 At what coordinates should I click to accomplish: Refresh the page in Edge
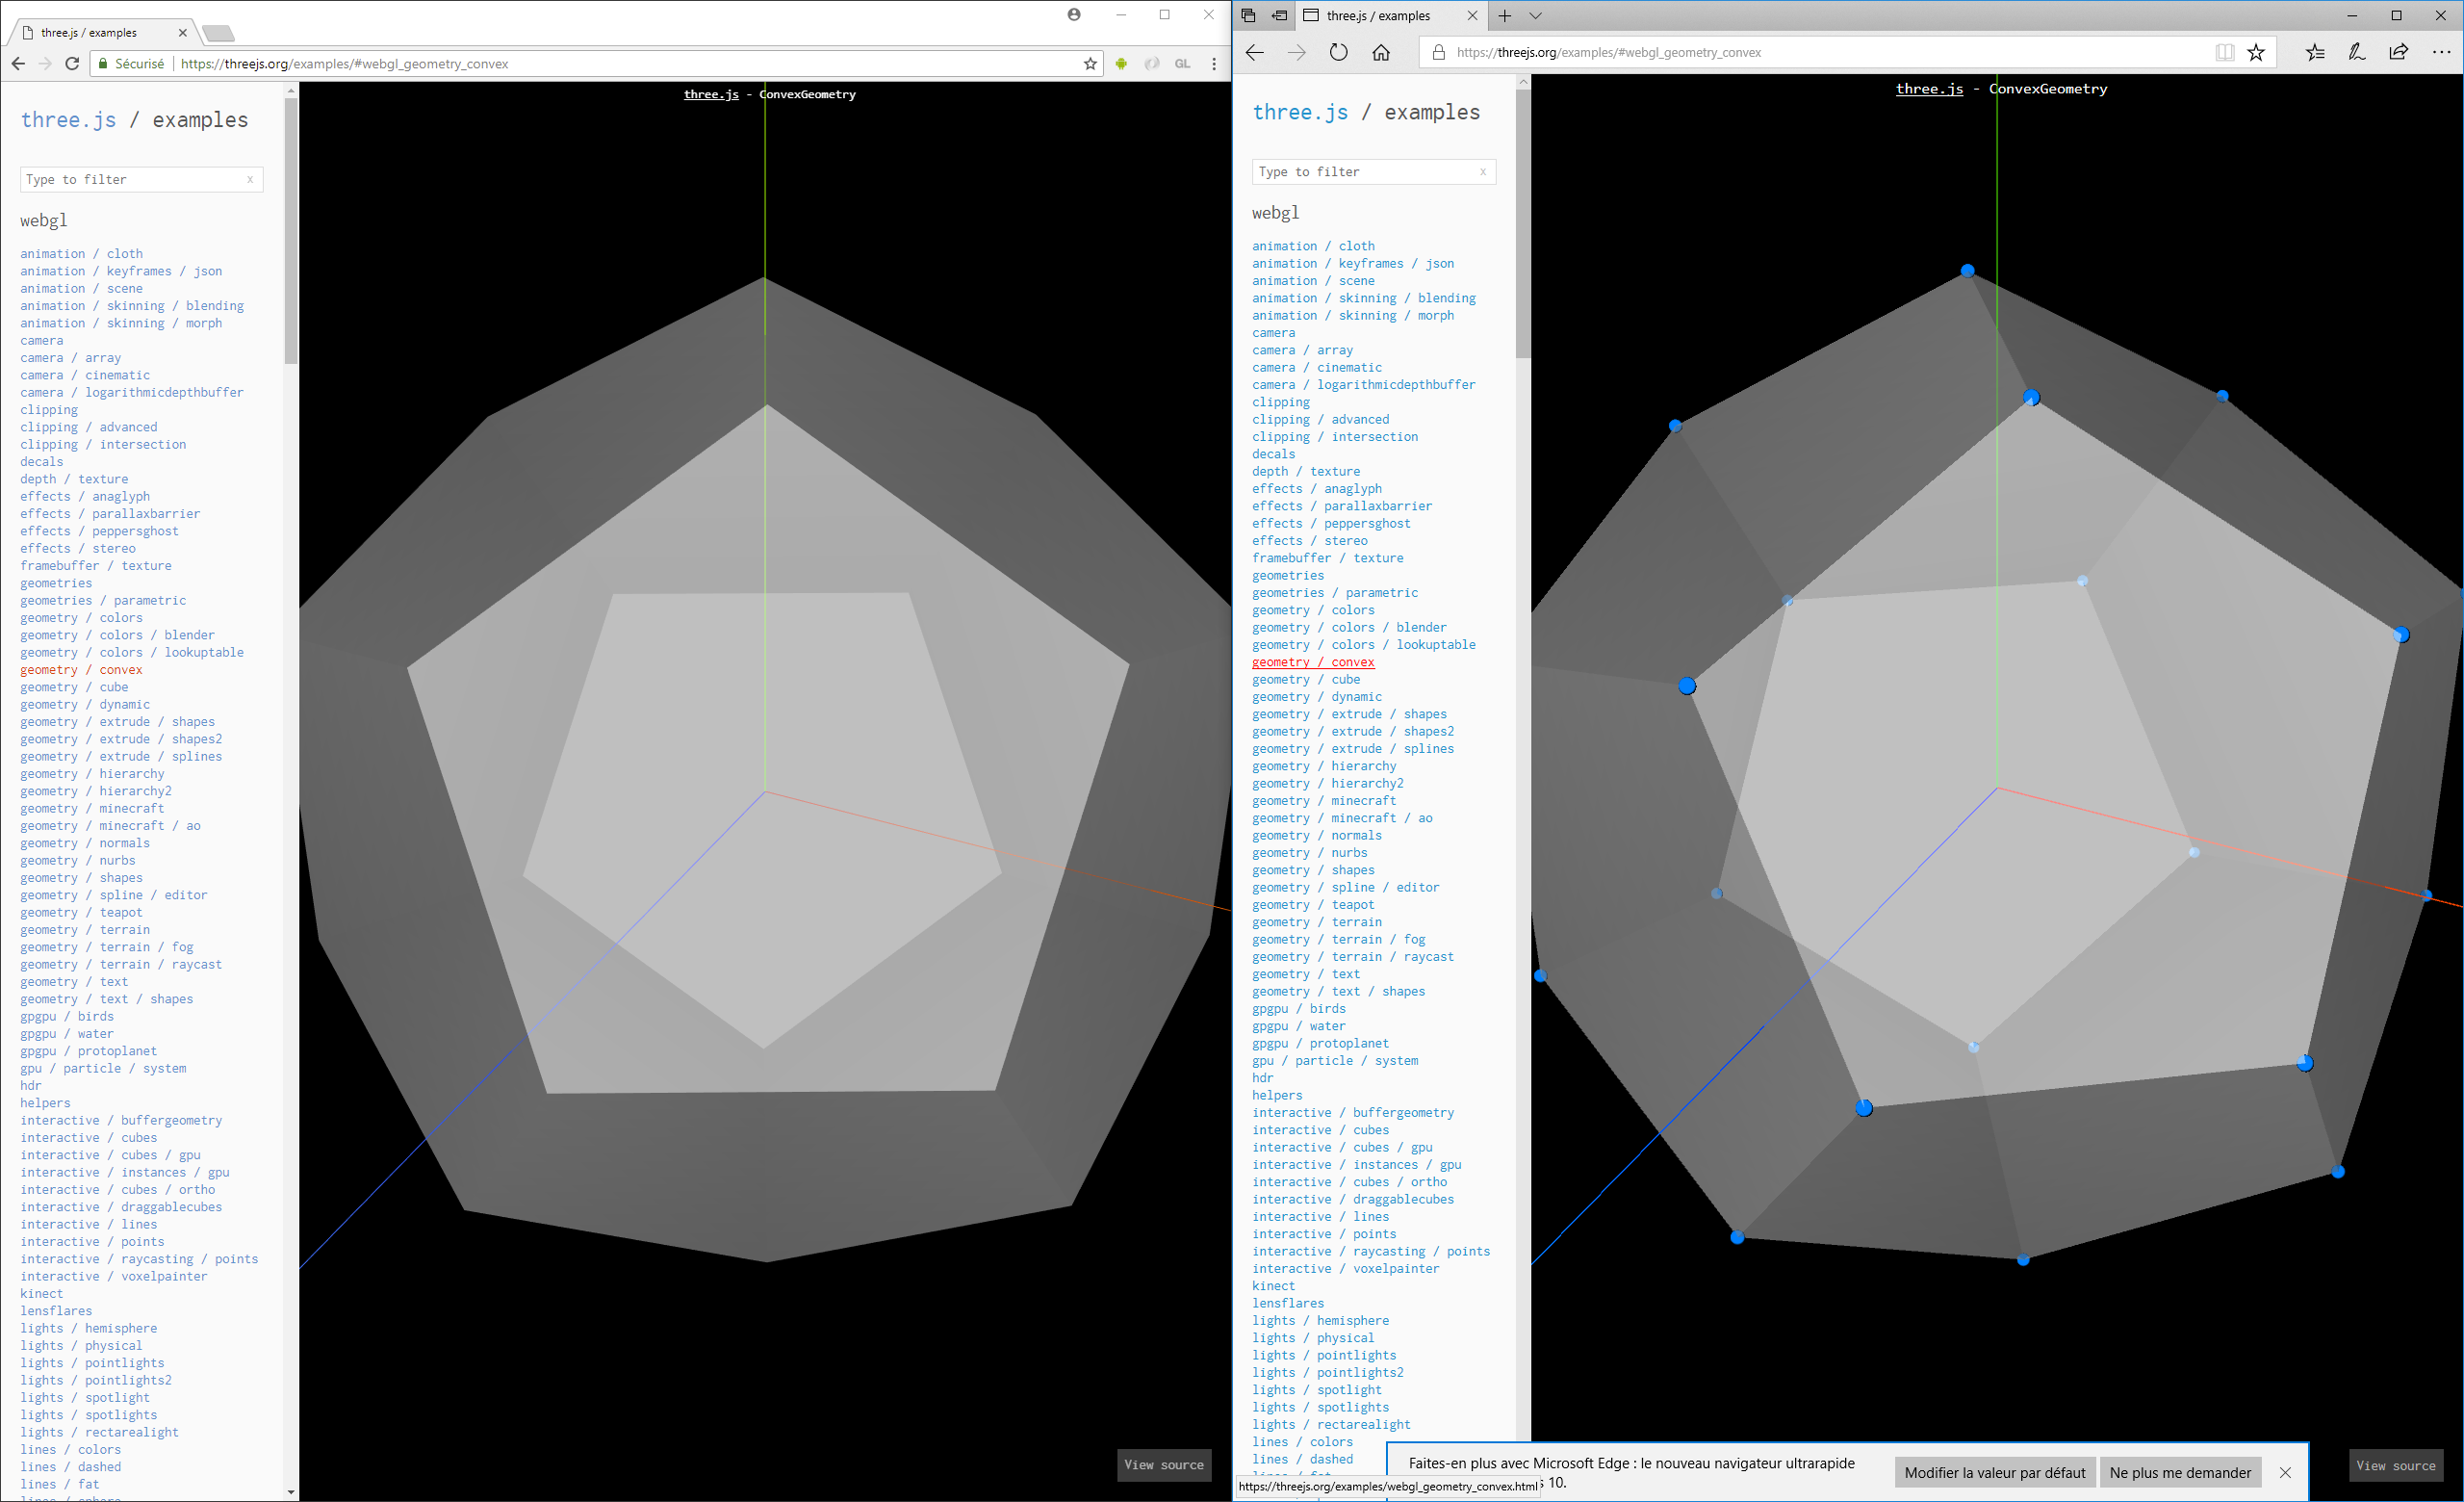pyautogui.click(x=1339, y=52)
